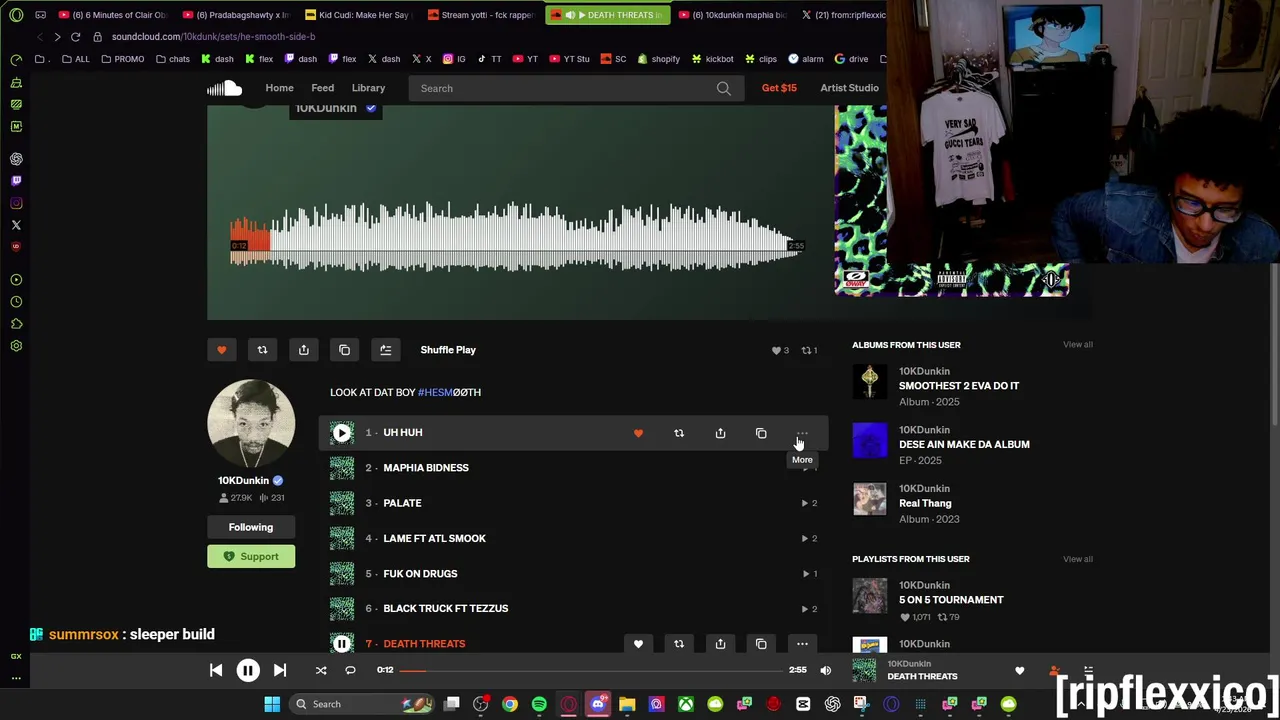Open the shopify bookmark
The height and width of the screenshot is (720, 1280).
pyautogui.click(x=658, y=59)
